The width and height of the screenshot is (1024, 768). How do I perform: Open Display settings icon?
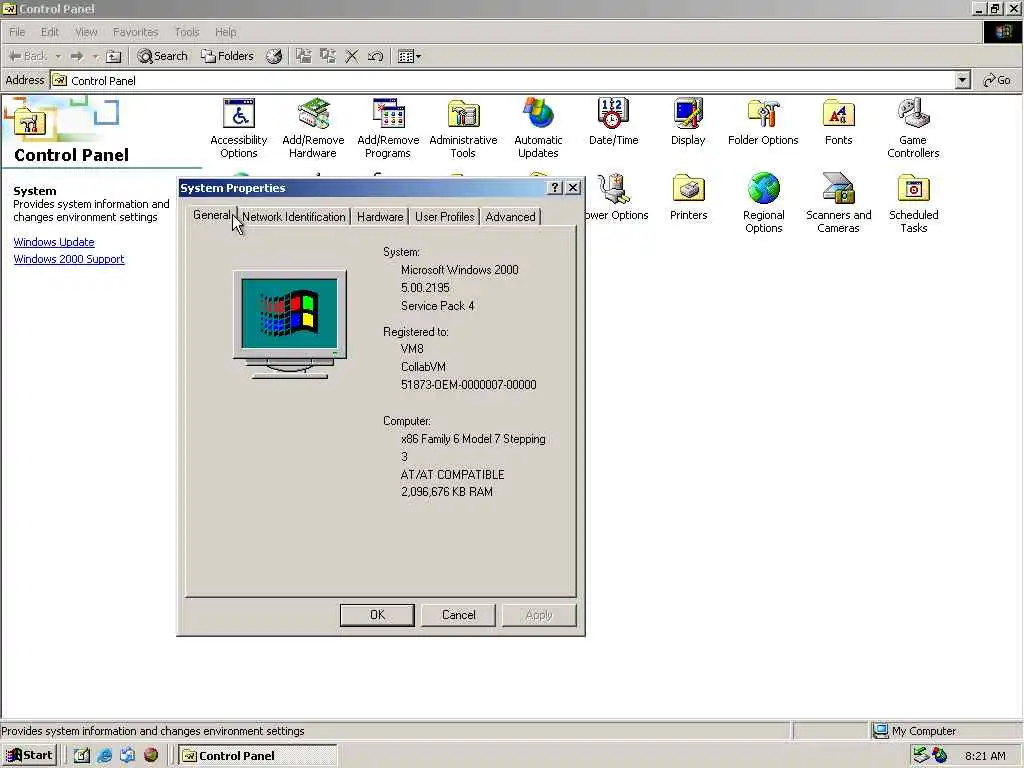pos(688,121)
